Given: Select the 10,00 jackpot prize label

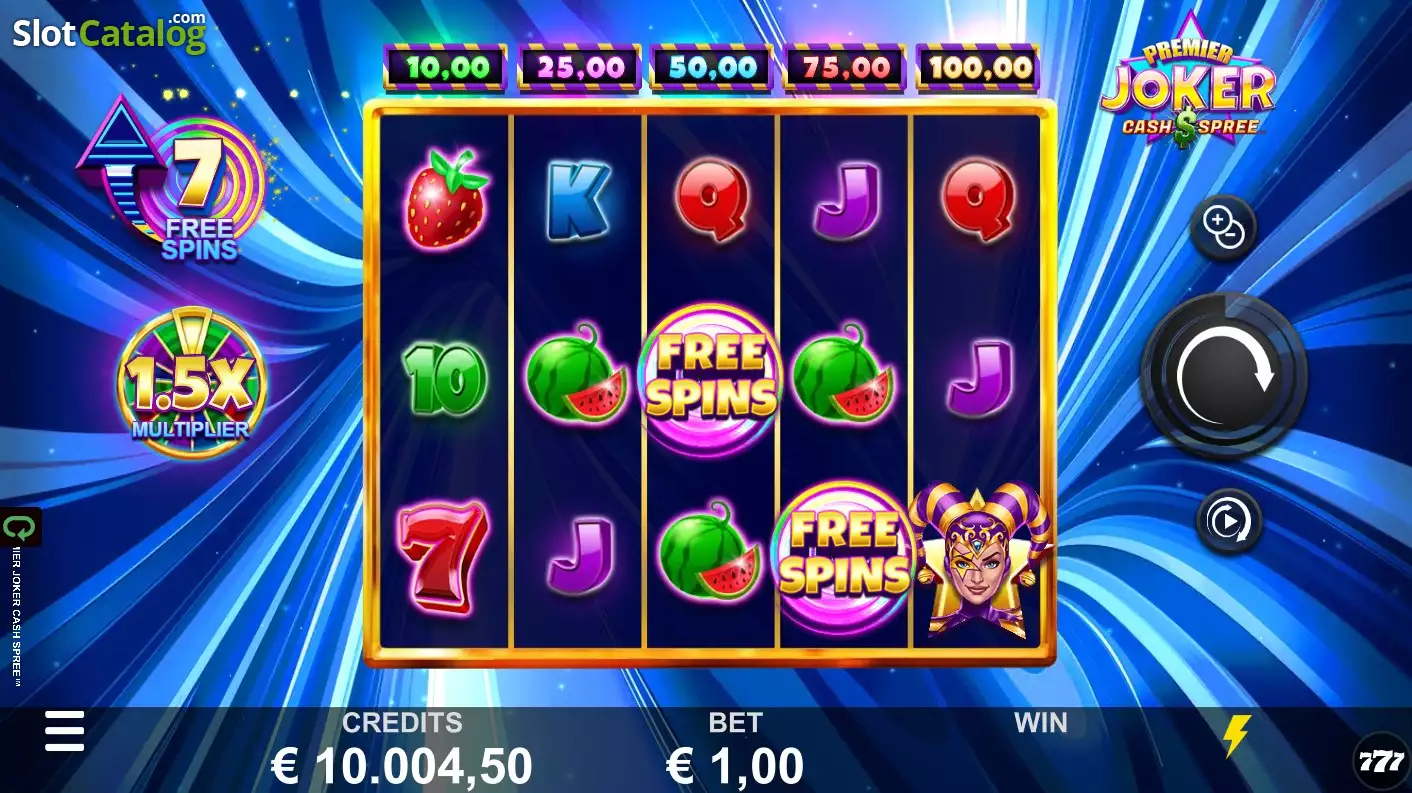Looking at the screenshot, I should 445,68.
